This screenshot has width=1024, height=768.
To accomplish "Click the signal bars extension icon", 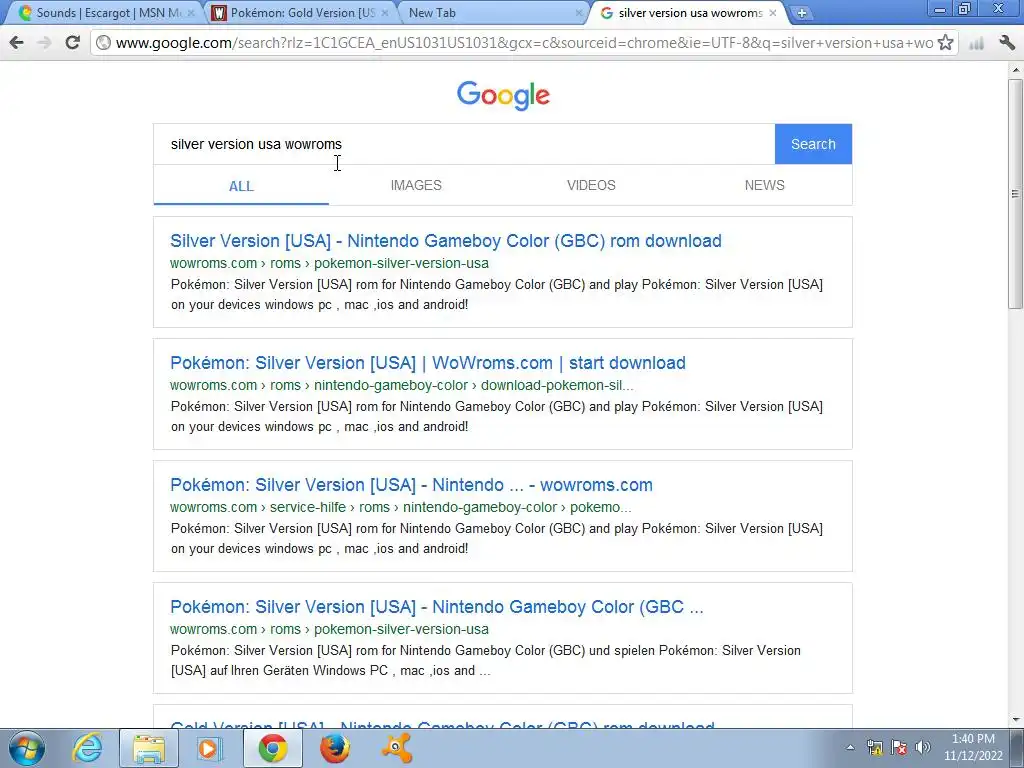I will point(976,44).
